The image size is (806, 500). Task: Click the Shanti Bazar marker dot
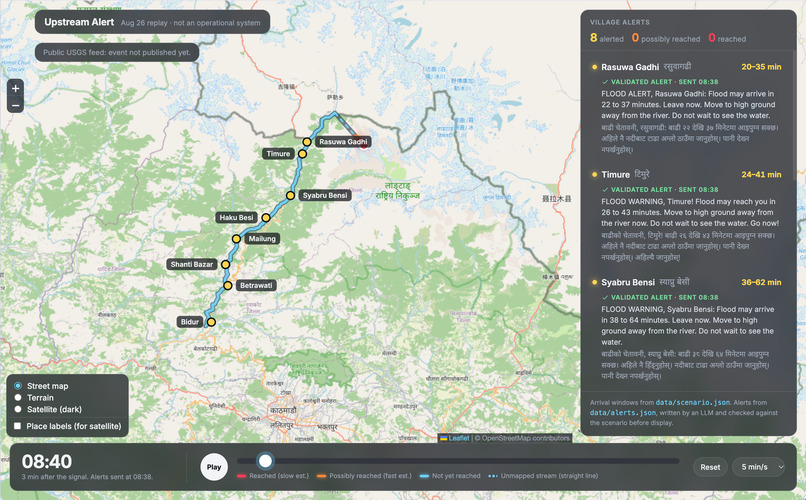pos(225,264)
